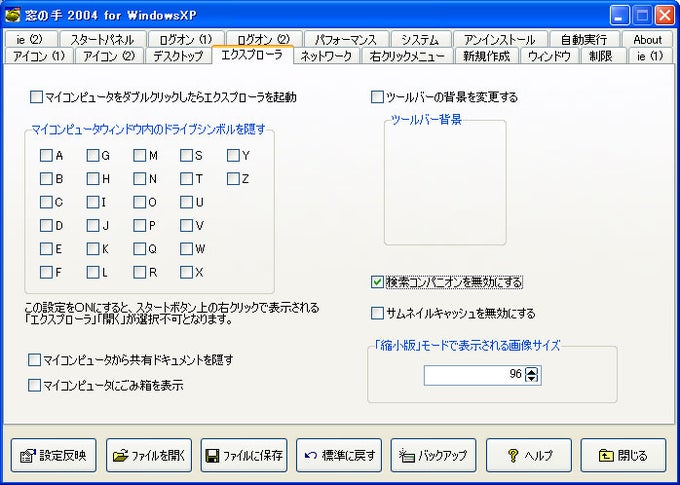Viewport: 680px width, 485px height.
Task: Restore defaults with 標準に戻す button
Action: click(x=339, y=455)
